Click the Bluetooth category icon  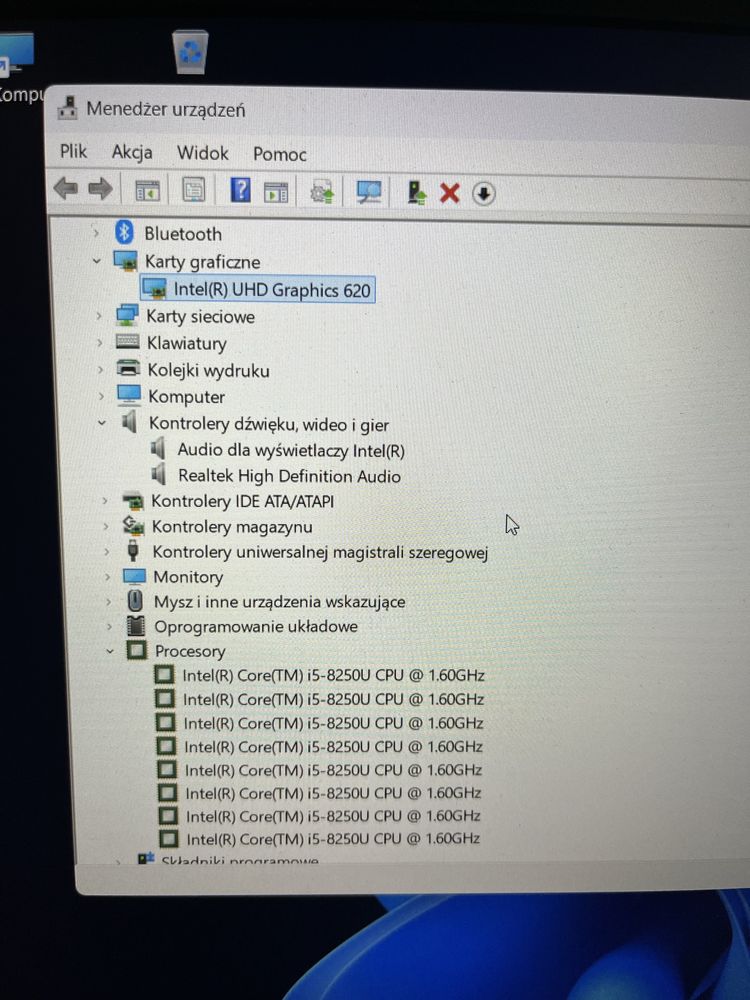(x=124, y=232)
